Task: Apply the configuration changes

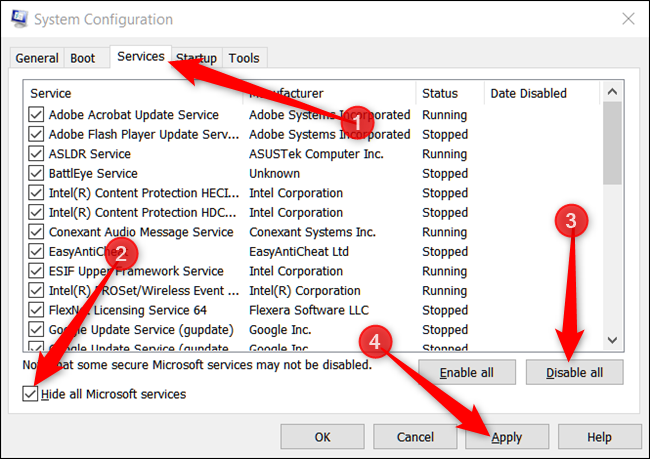Action: pos(507,437)
